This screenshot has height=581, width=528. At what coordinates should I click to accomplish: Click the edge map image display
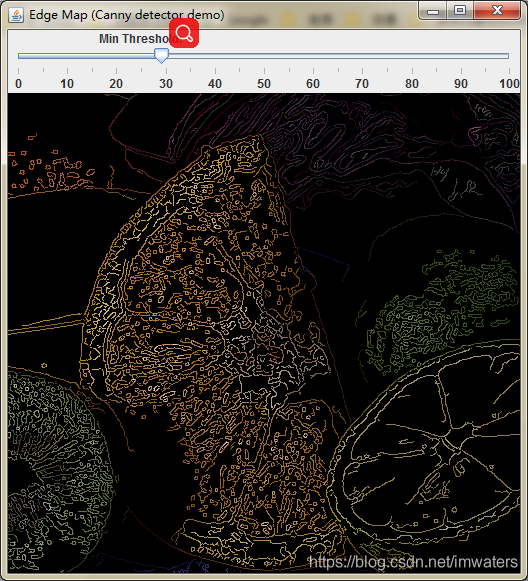pyautogui.click(x=264, y=333)
